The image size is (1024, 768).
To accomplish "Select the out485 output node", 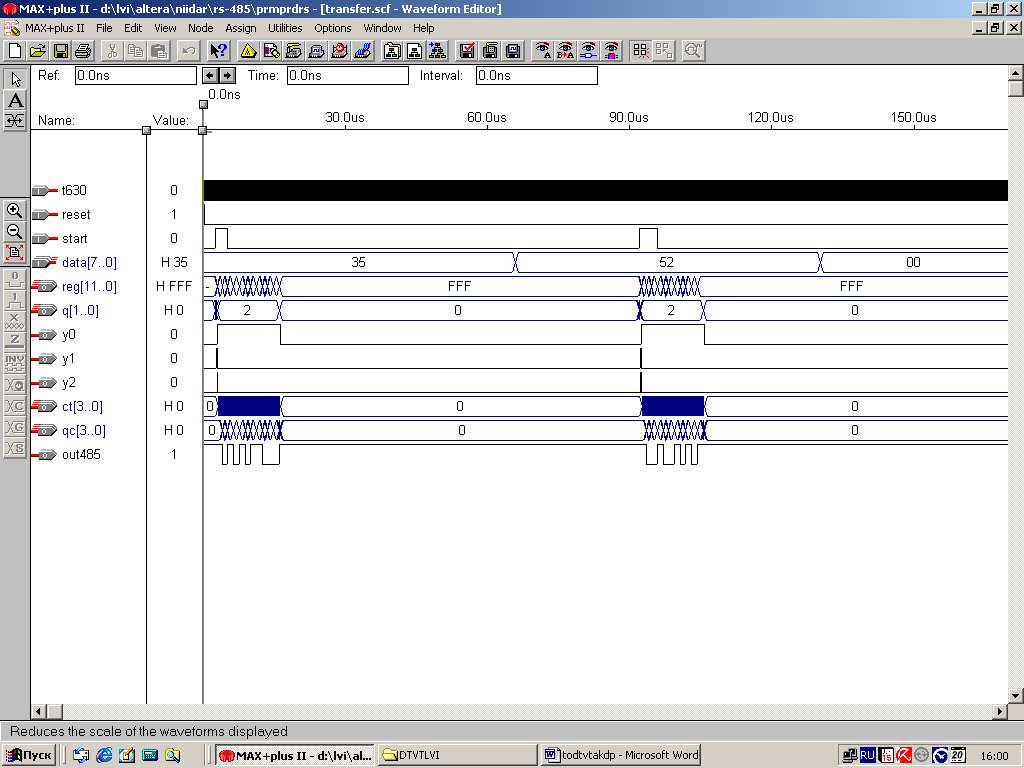I will point(81,455).
